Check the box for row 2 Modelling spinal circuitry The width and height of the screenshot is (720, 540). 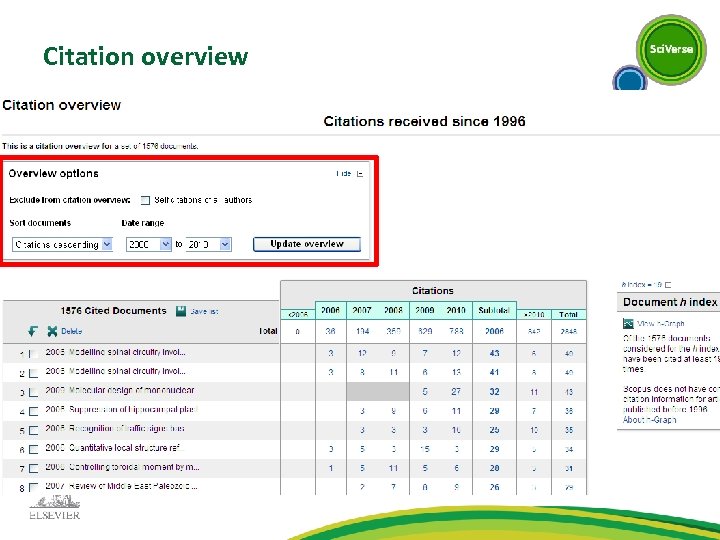pyautogui.click(x=33, y=373)
